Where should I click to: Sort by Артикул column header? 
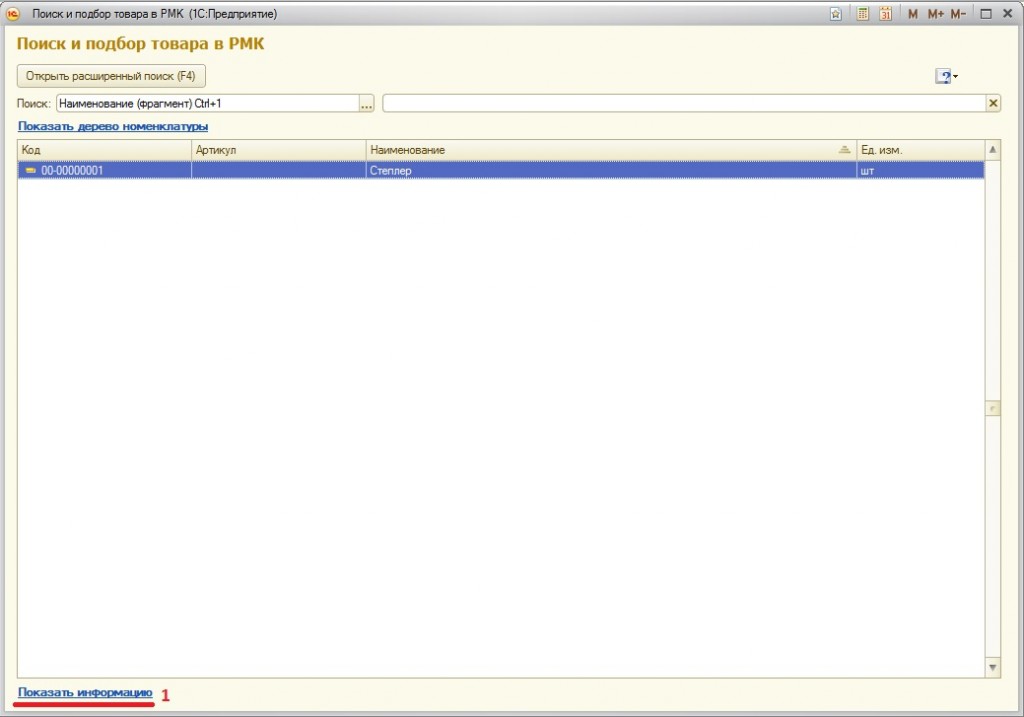[279, 150]
